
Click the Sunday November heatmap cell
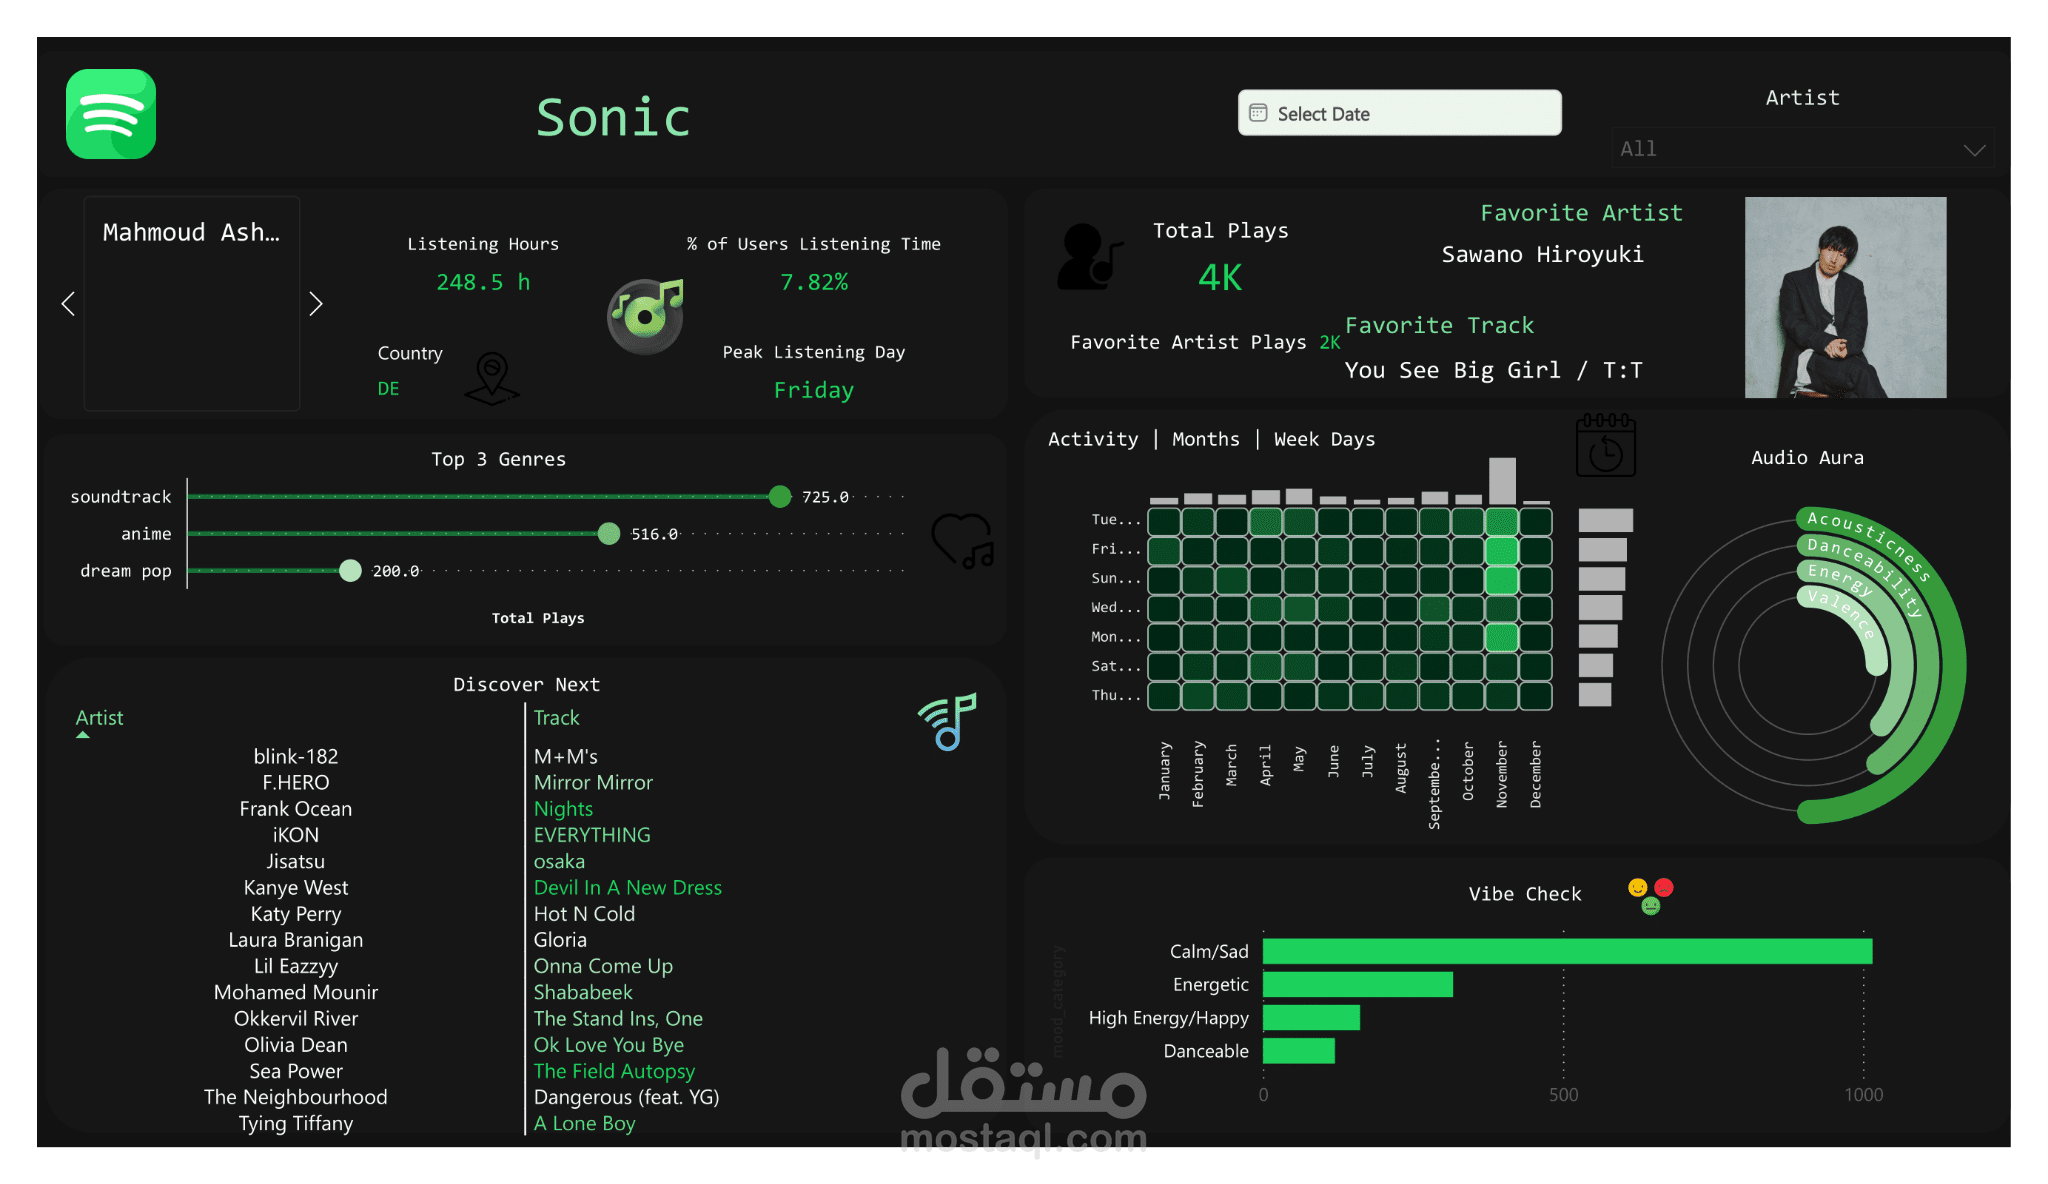(x=1502, y=579)
